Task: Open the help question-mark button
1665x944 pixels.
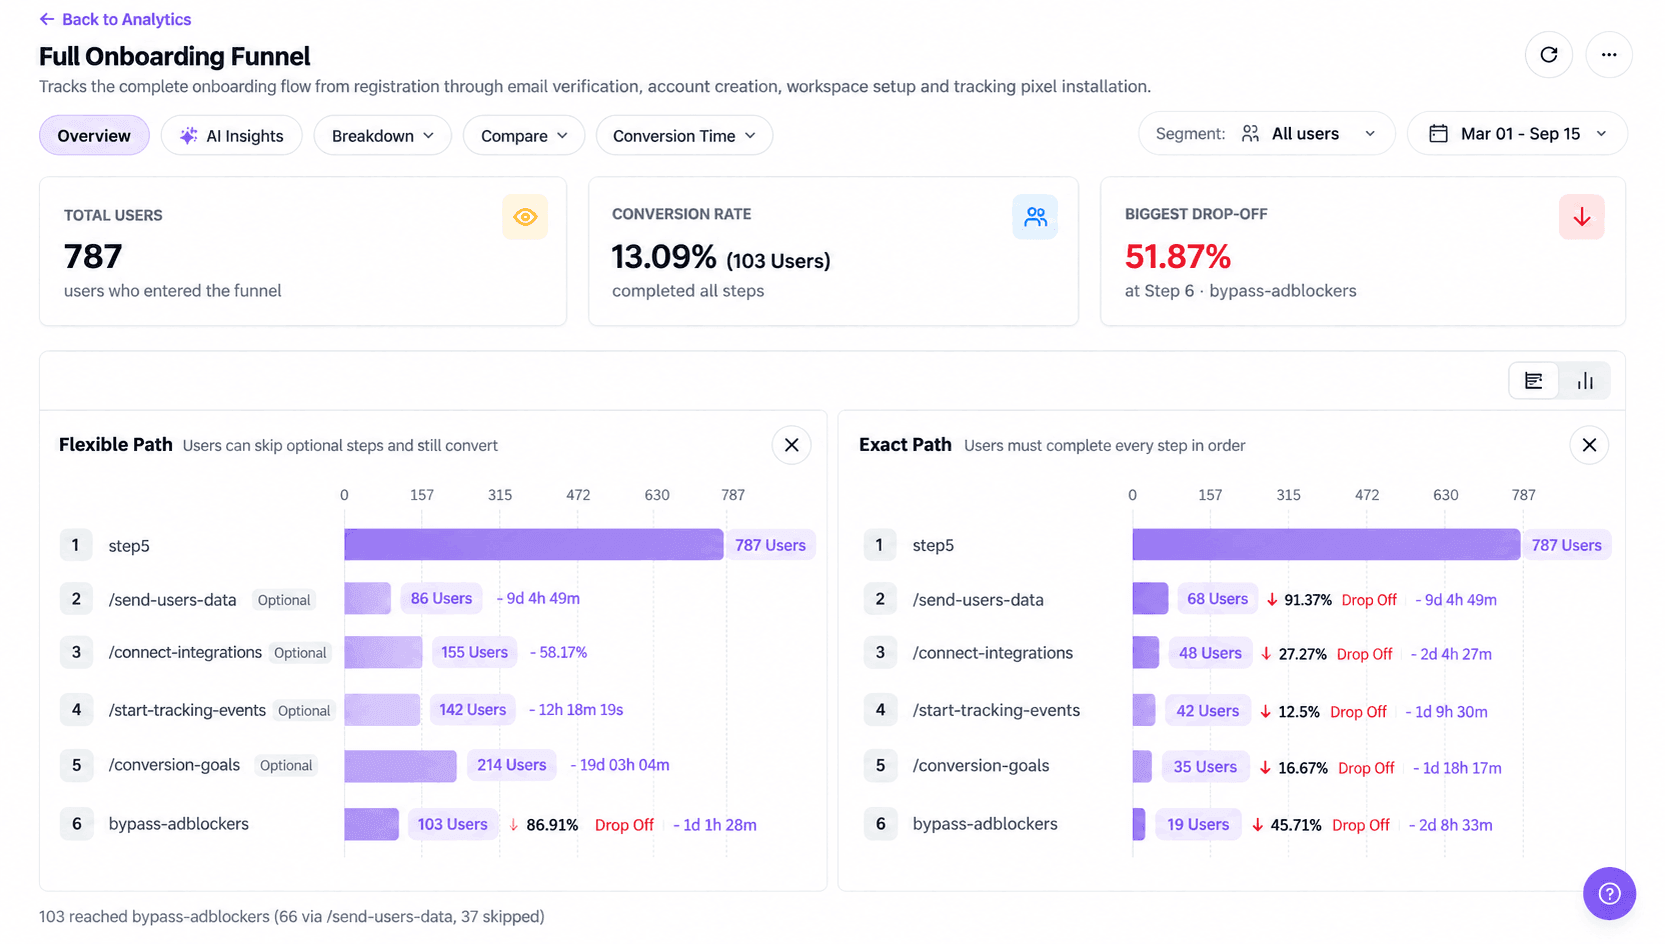Action: coord(1609,893)
